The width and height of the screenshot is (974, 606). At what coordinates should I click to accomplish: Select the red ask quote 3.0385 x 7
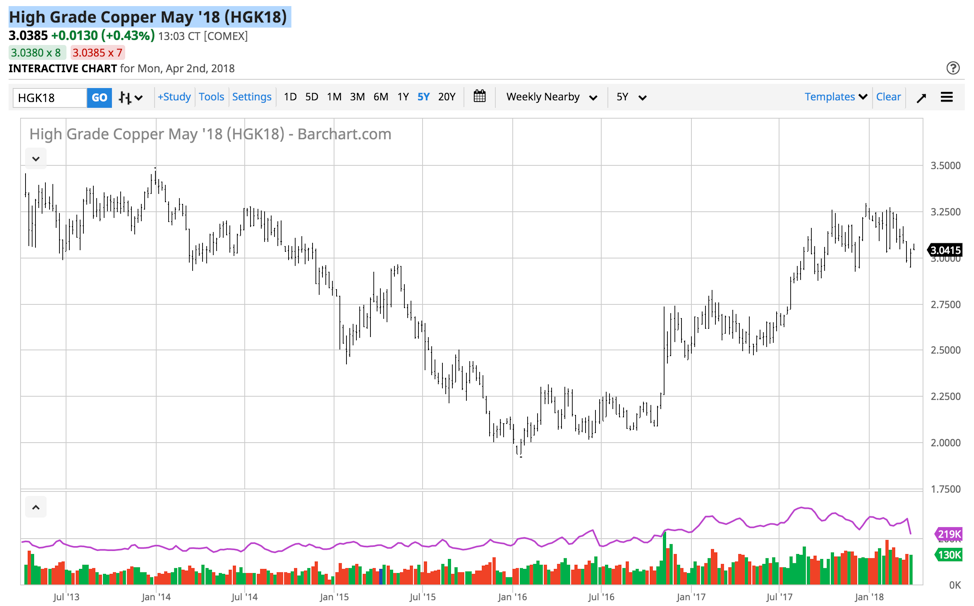click(x=99, y=51)
